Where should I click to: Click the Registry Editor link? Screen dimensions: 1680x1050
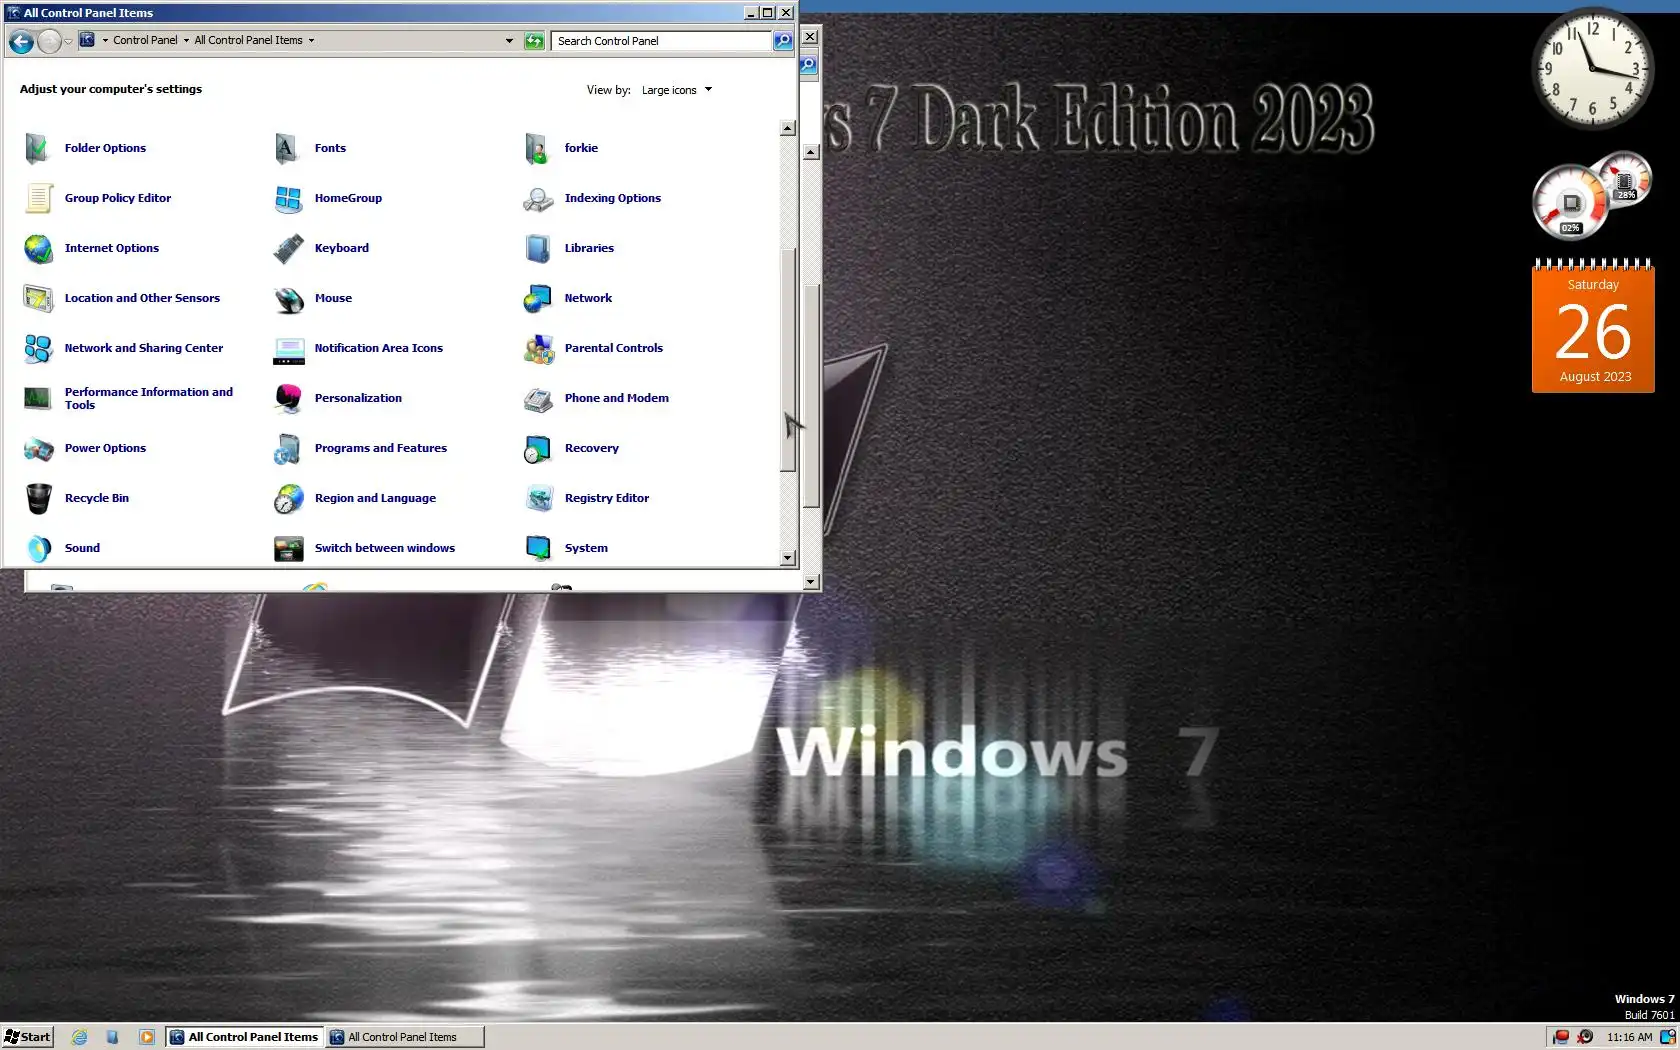606,498
